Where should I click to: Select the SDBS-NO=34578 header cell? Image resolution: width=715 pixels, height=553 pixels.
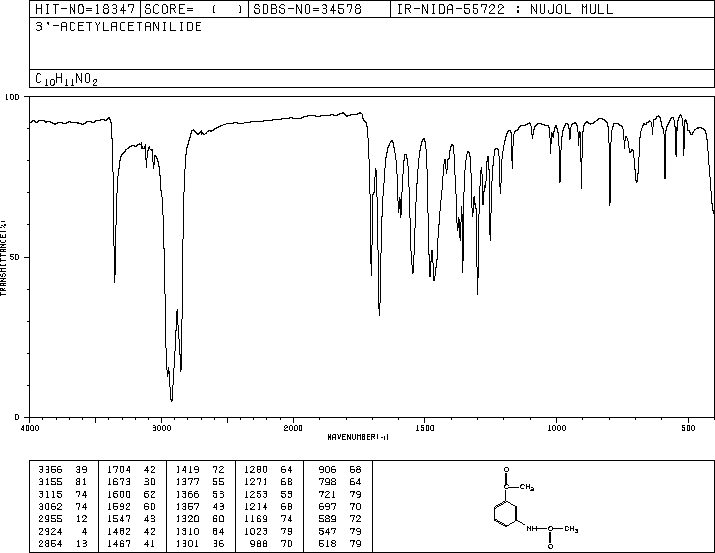[319, 9]
